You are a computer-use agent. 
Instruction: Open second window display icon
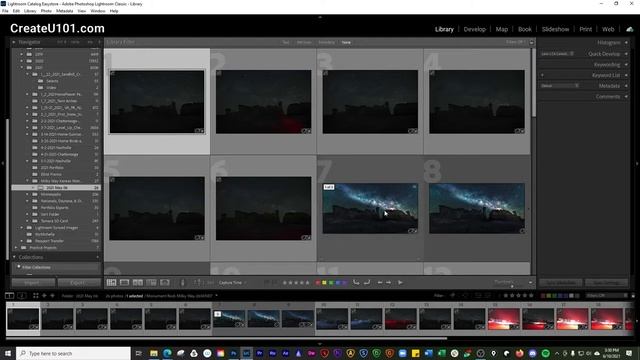point(22,296)
